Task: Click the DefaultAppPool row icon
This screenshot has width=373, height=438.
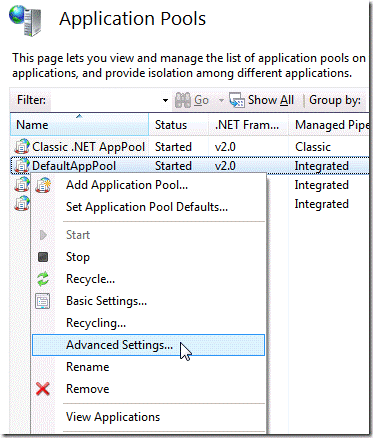Action: point(22,166)
